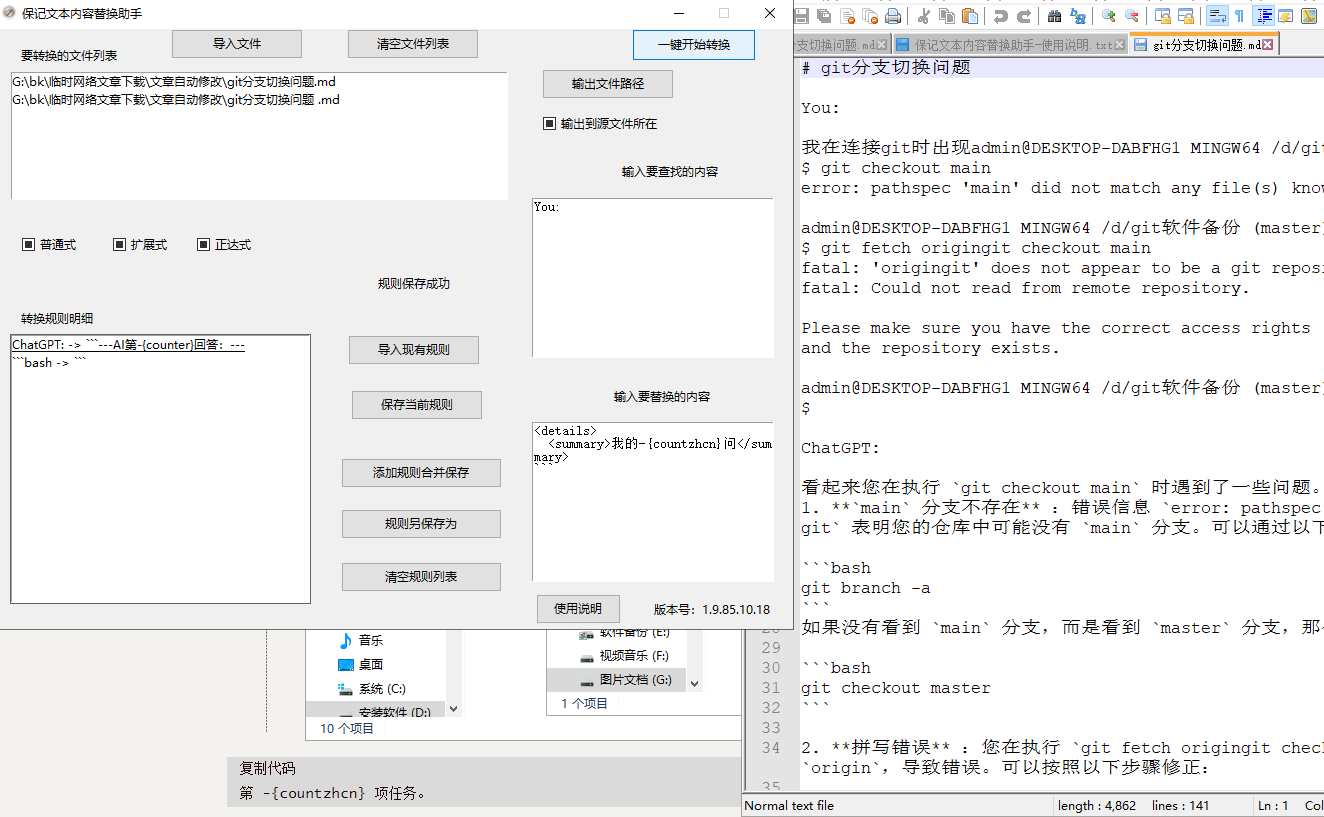The height and width of the screenshot is (817, 1324).
Task: Click the 导入文件 button
Action: 237,44
